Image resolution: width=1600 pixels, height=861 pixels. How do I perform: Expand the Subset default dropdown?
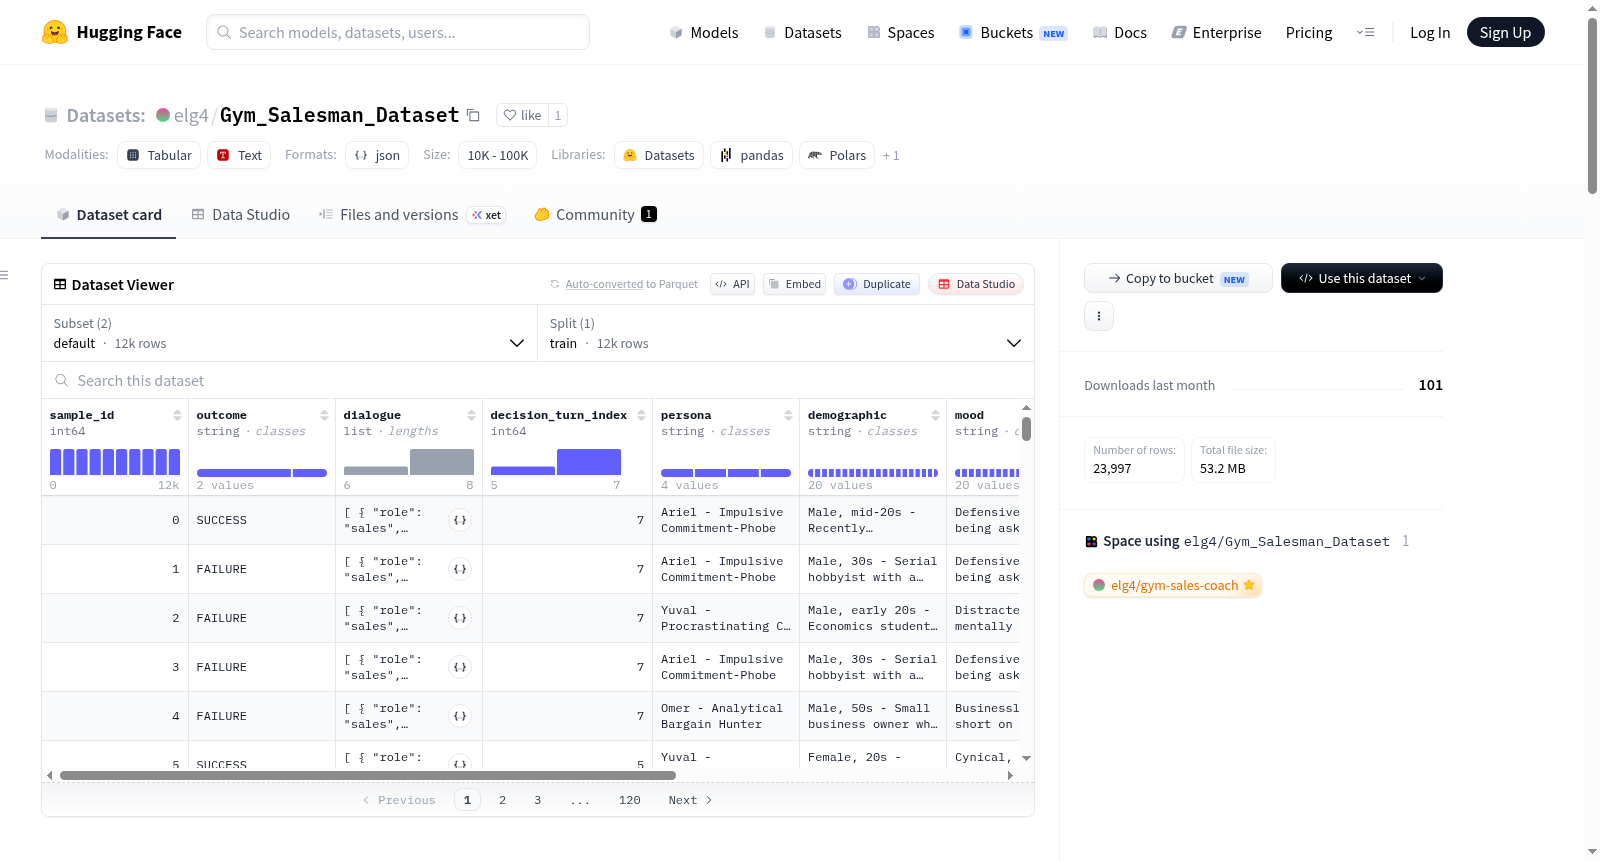[x=290, y=333]
